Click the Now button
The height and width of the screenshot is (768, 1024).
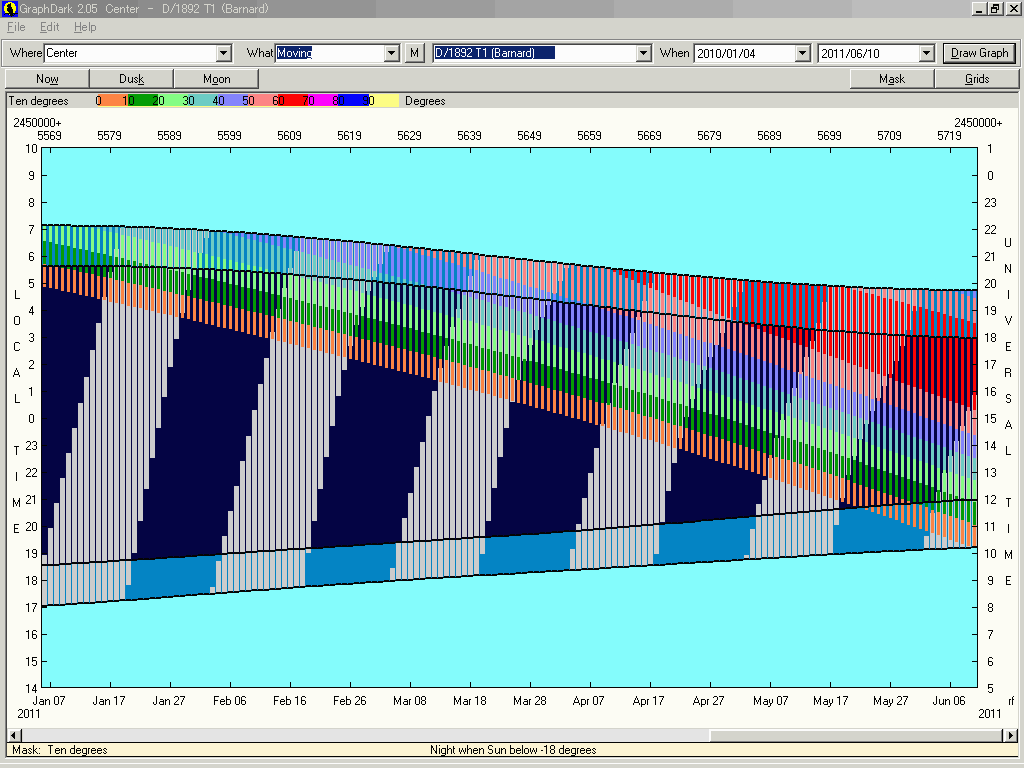[x=47, y=78]
